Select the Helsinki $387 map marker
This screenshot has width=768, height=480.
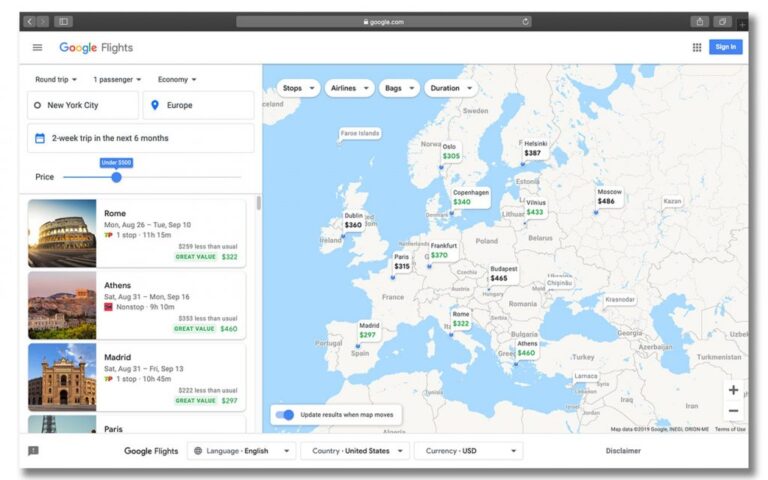click(x=535, y=148)
